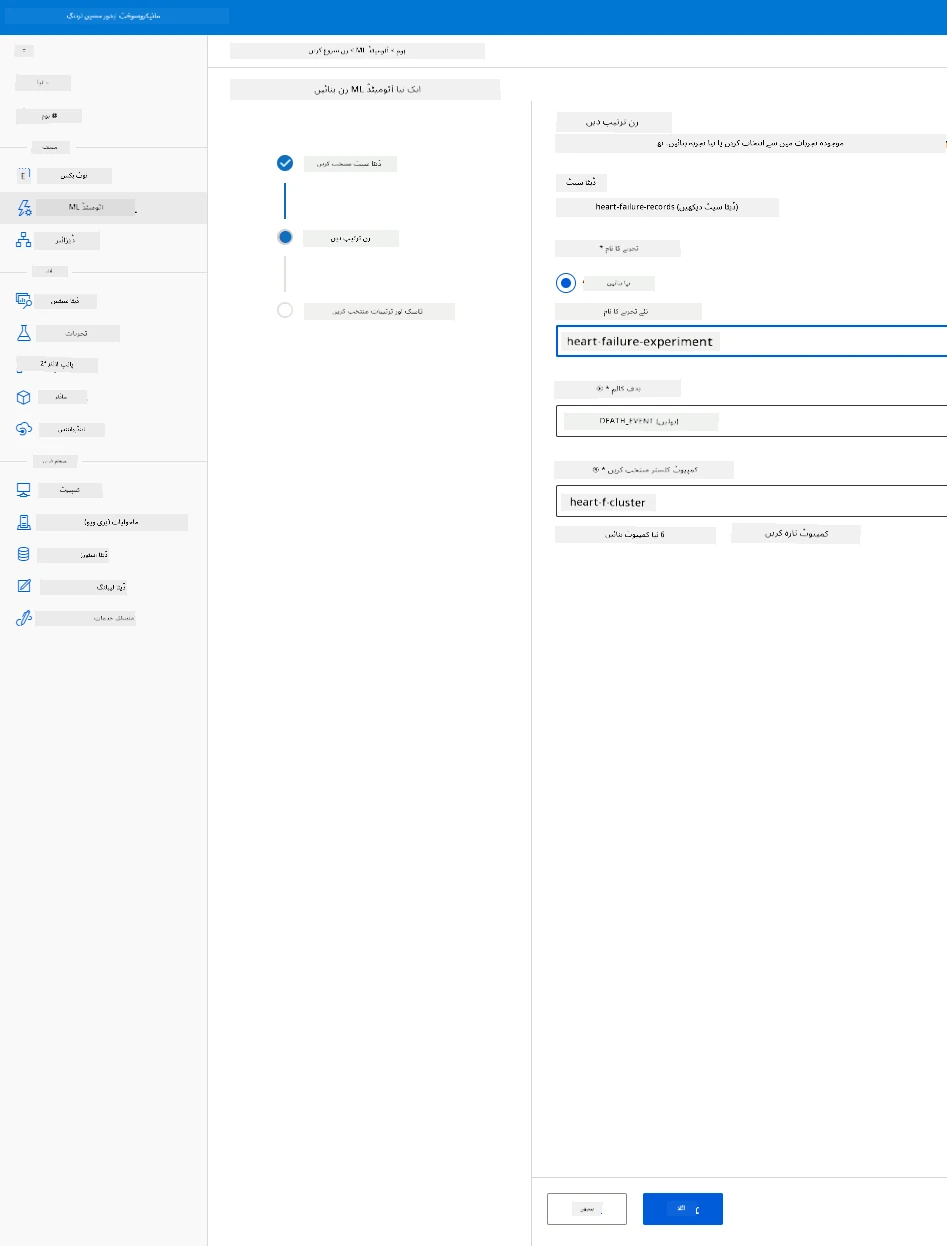Go to Home in the sidebar
This screenshot has width=947, height=1246.
pyautogui.click(x=49, y=116)
